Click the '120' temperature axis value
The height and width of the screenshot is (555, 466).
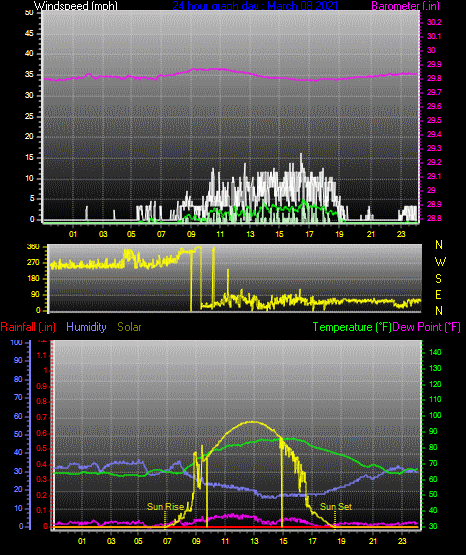click(435, 384)
